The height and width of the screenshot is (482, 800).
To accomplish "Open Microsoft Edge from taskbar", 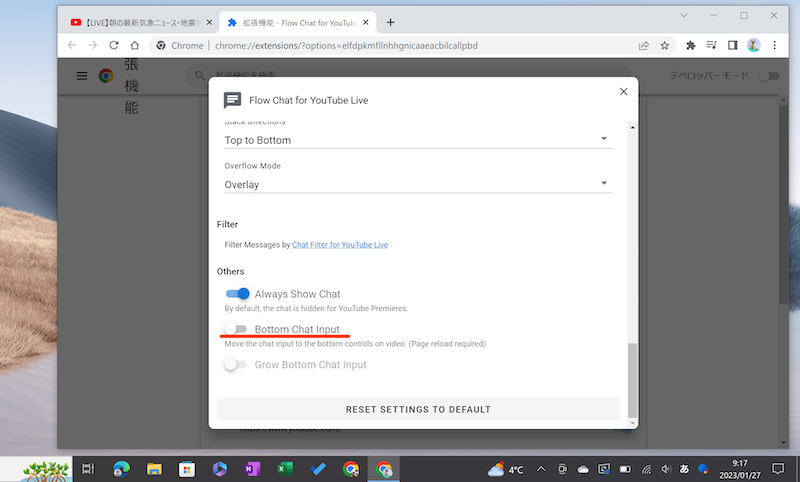I will point(121,468).
